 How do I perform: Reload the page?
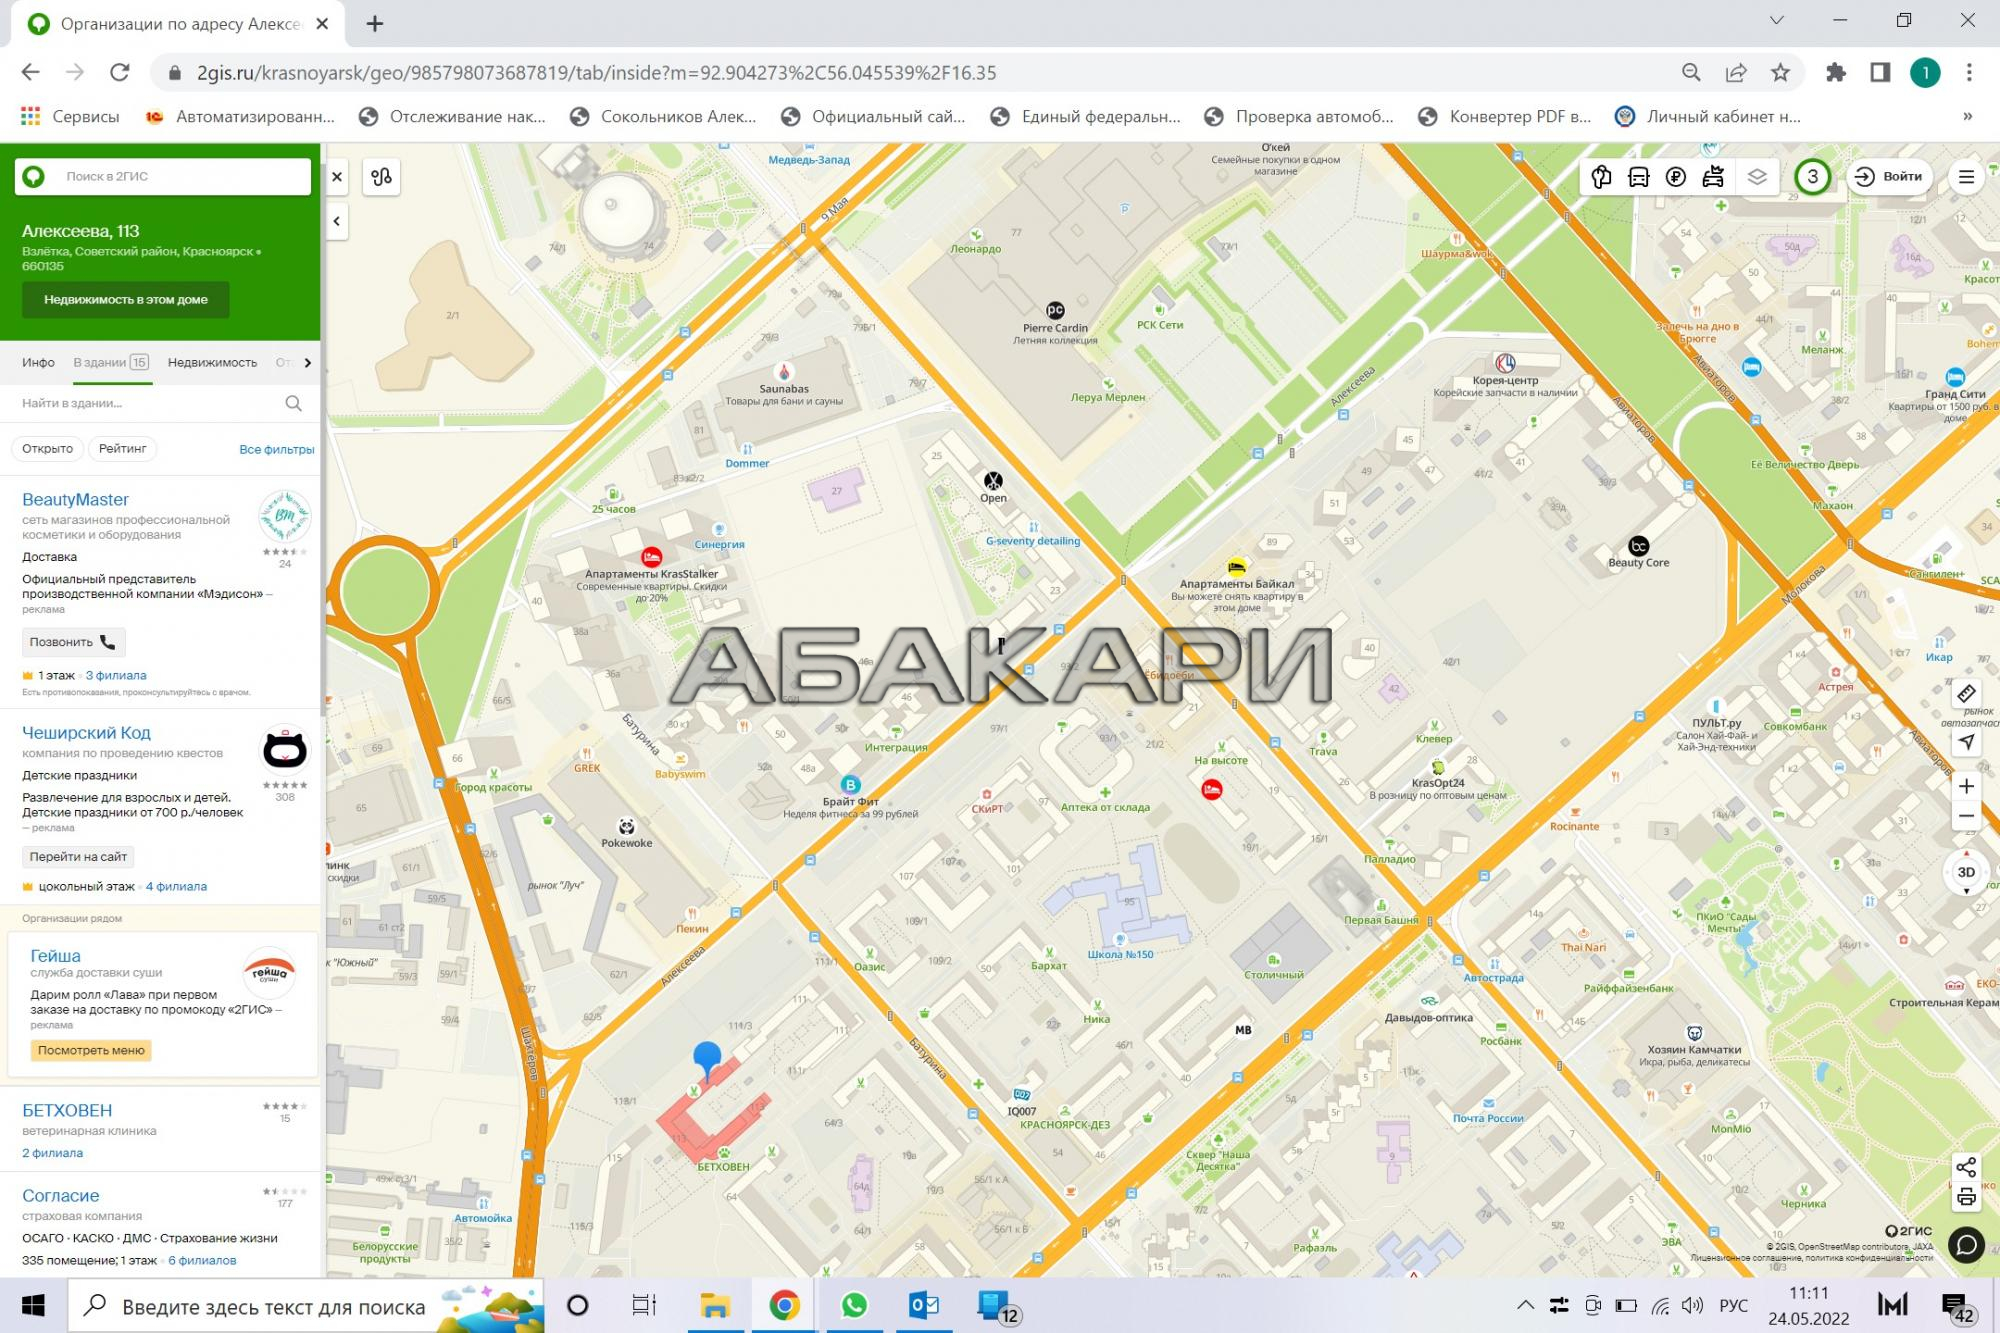119,72
